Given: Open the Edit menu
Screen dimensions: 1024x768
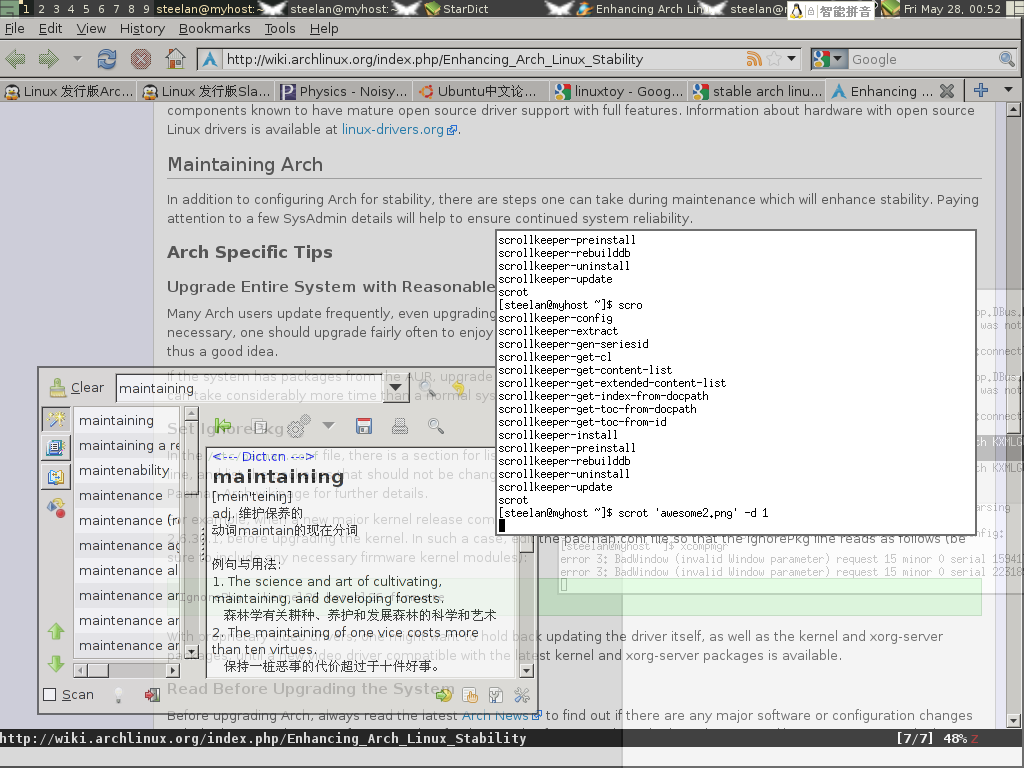Looking at the screenshot, I should pos(50,29).
